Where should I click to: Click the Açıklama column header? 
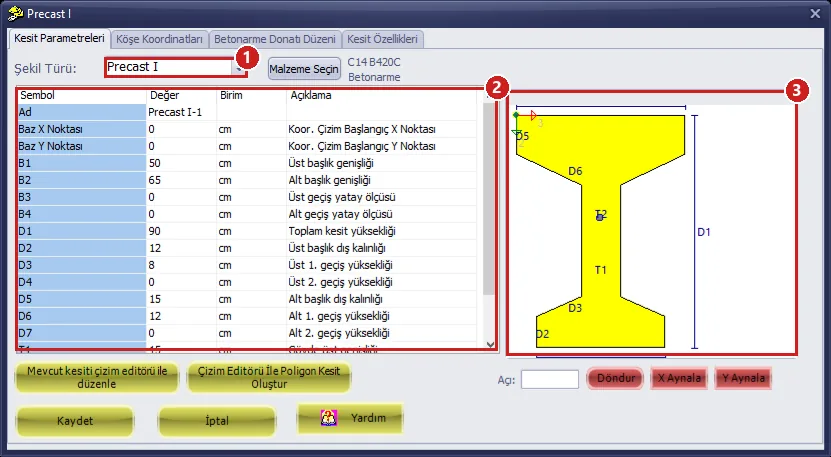(x=382, y=95)
